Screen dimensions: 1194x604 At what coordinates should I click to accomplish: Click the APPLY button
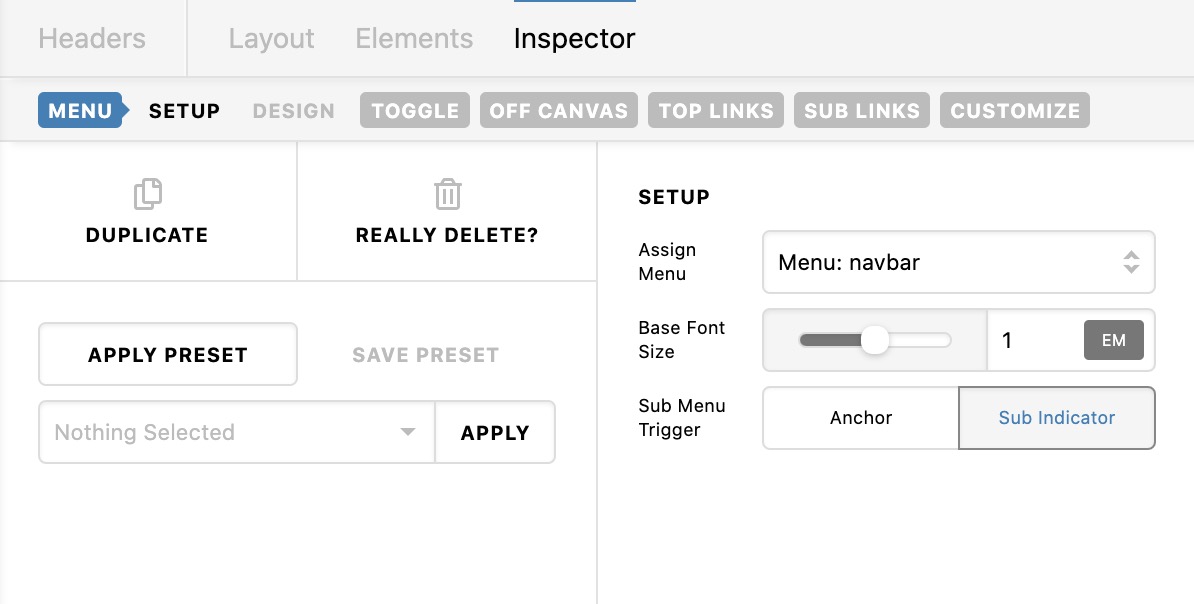click(495, 432)
